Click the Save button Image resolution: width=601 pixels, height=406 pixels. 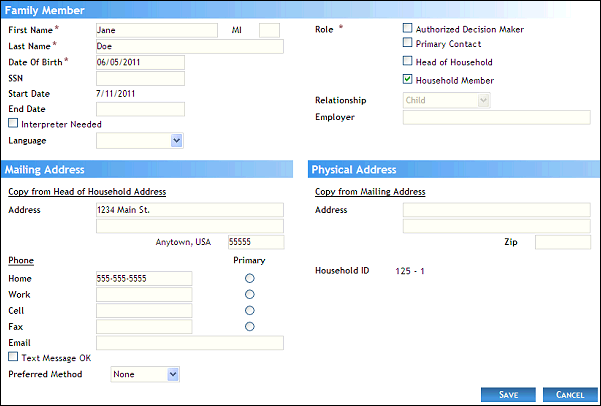coord(508,395)
